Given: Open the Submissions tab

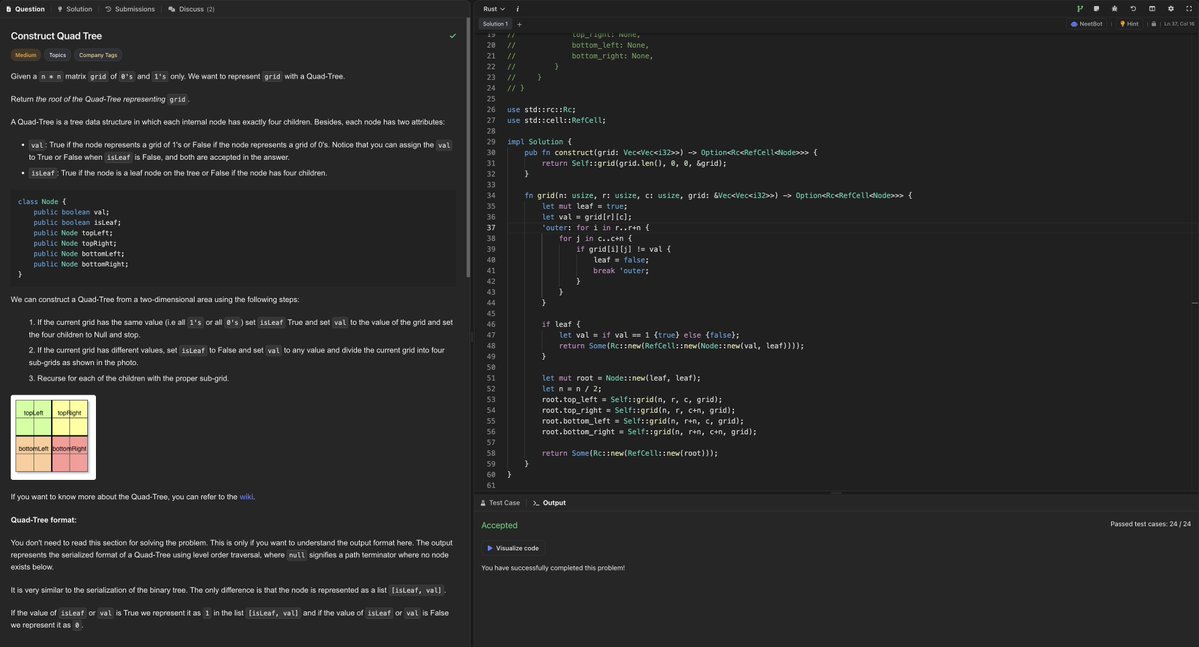Looking at the screenshot, I should (x=130, y=9).
